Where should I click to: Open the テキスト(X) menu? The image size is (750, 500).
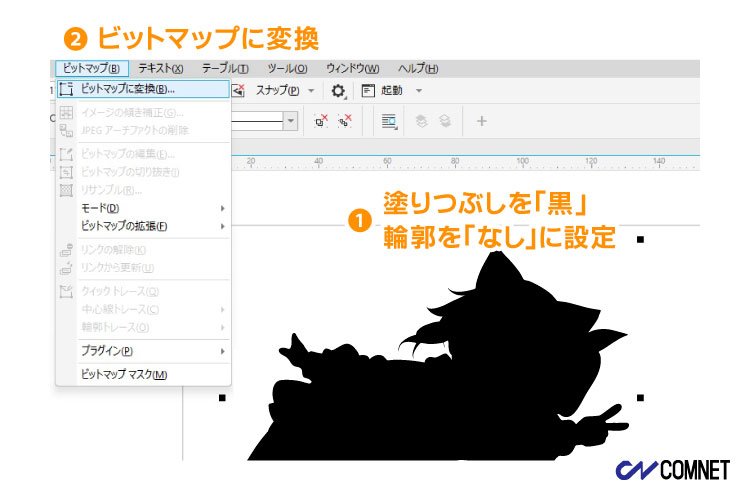pyautogui.click(x=161, y=68)
